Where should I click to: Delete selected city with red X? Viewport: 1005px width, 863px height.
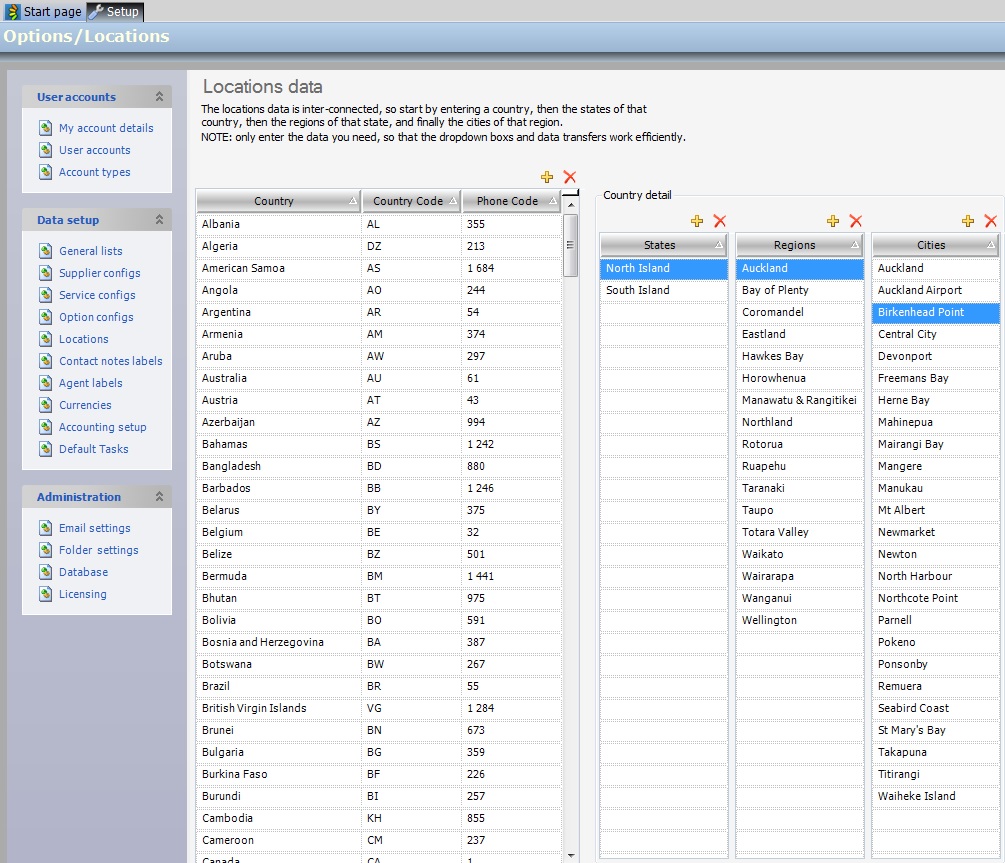coord(990,221)
